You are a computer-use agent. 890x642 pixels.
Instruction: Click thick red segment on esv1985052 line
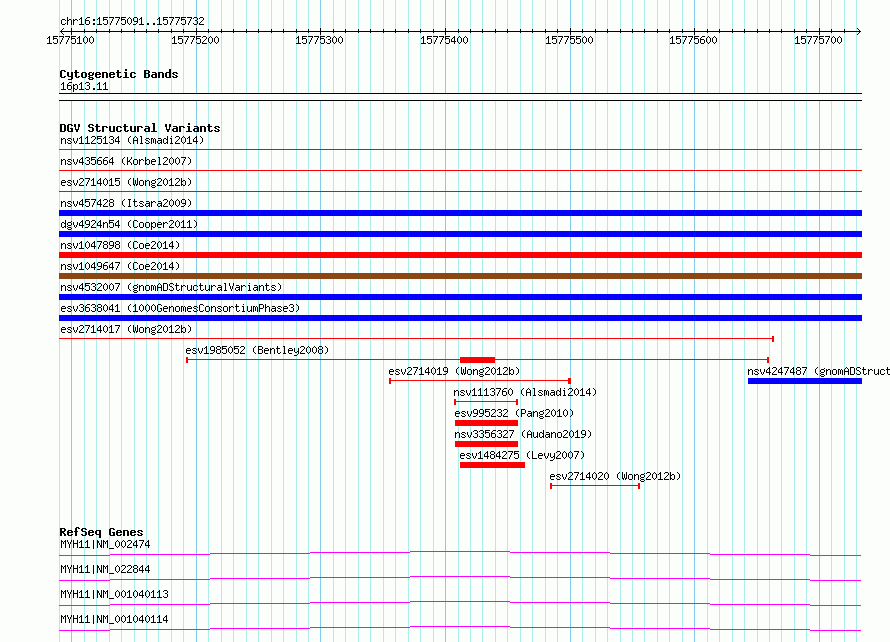click(x=477, y=360)
